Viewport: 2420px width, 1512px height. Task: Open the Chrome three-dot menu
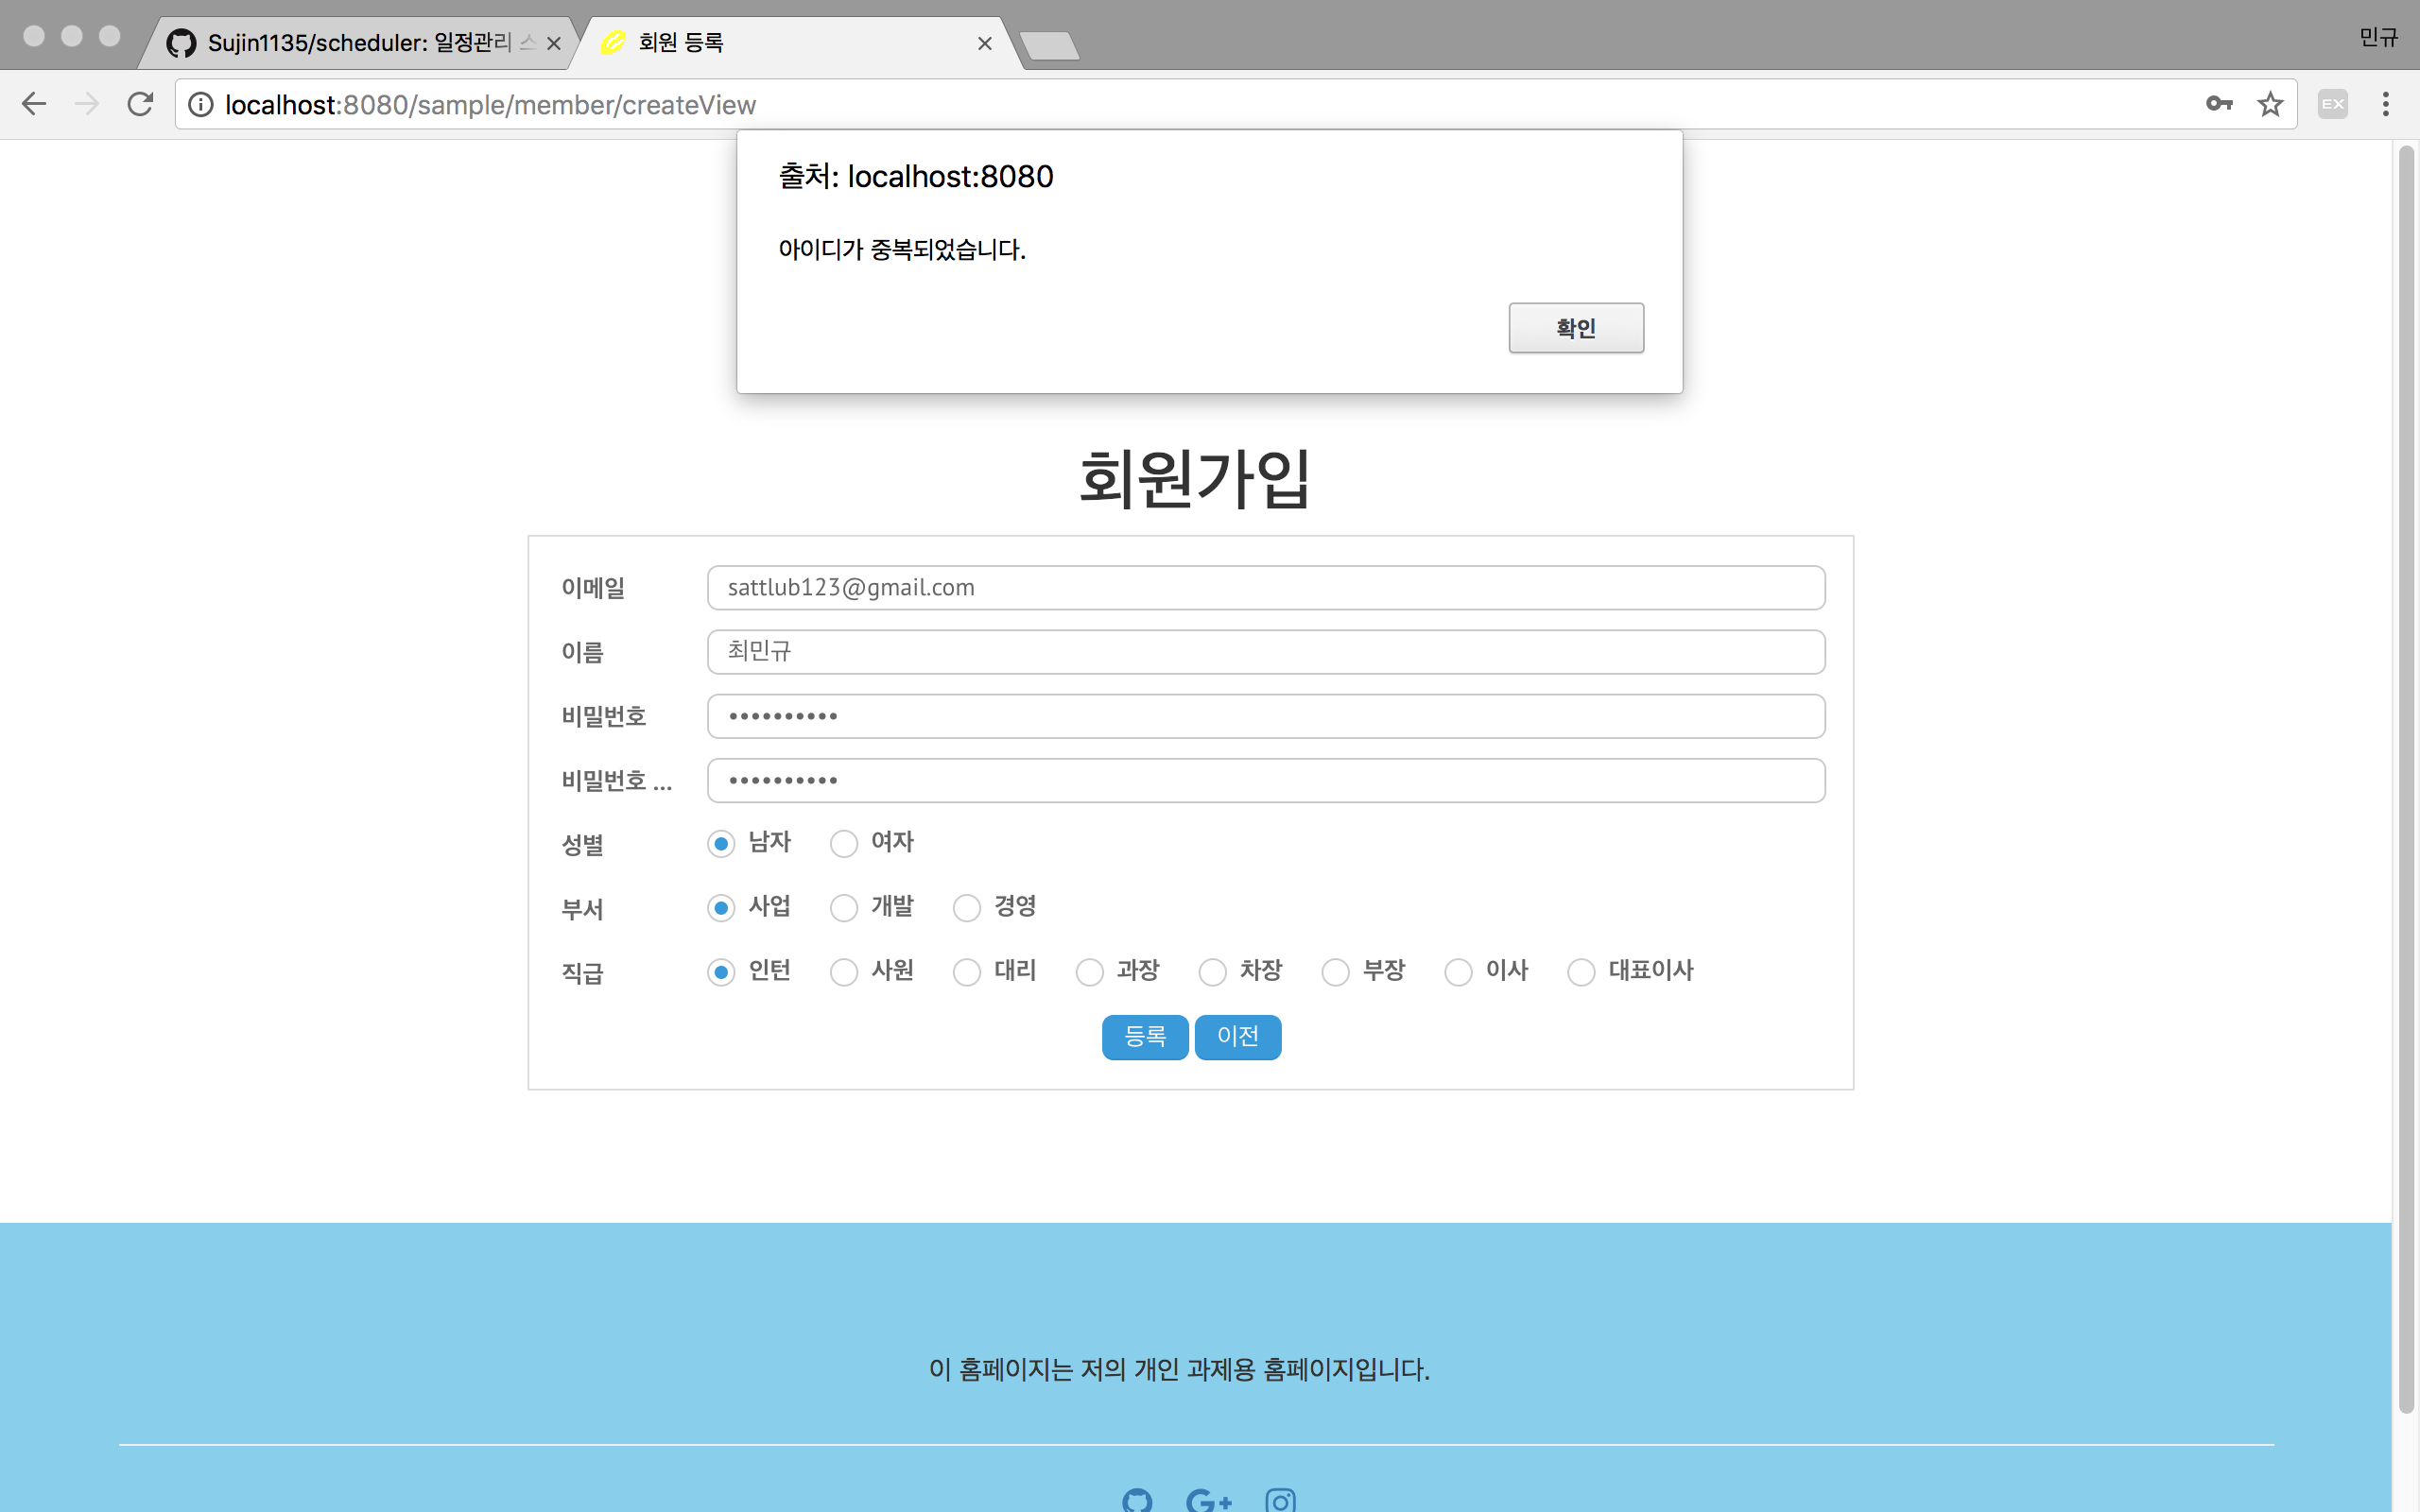(2385, 104)
